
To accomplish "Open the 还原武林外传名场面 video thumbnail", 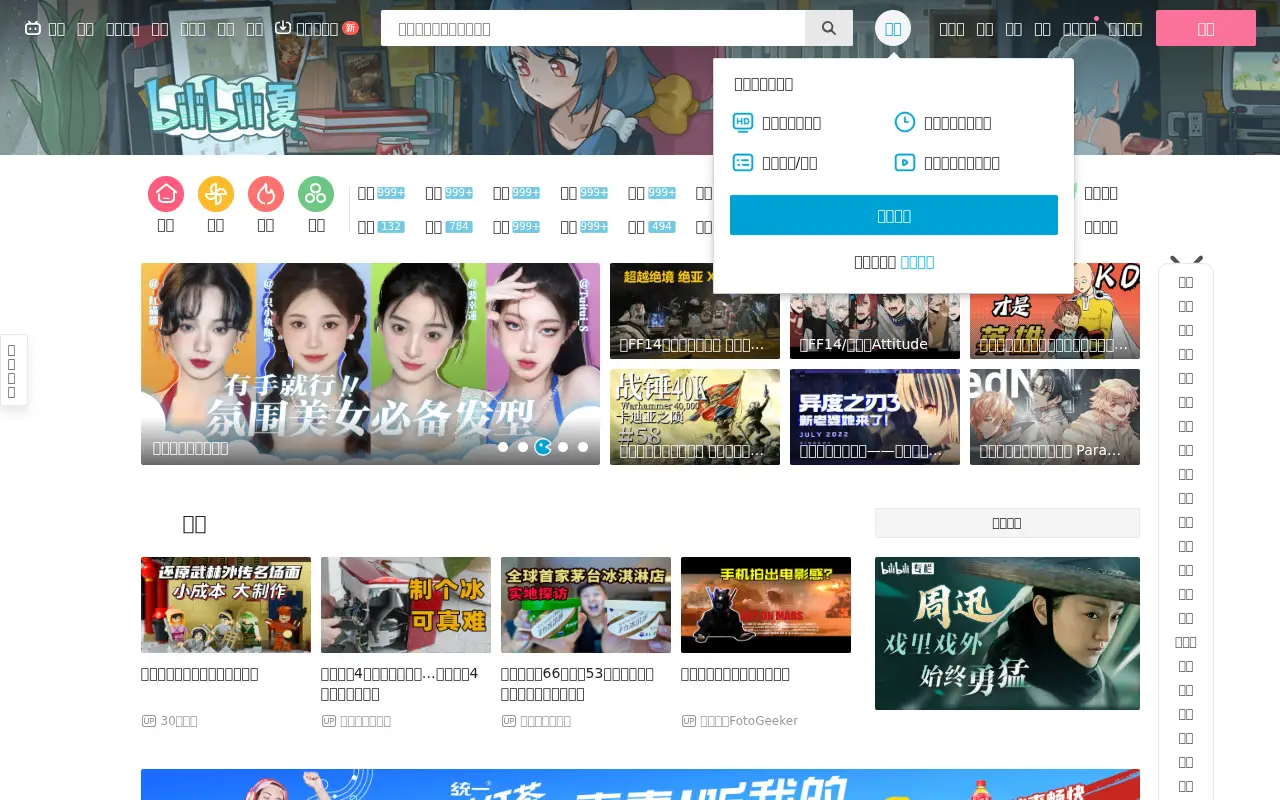I will click(x=226, y=605).
